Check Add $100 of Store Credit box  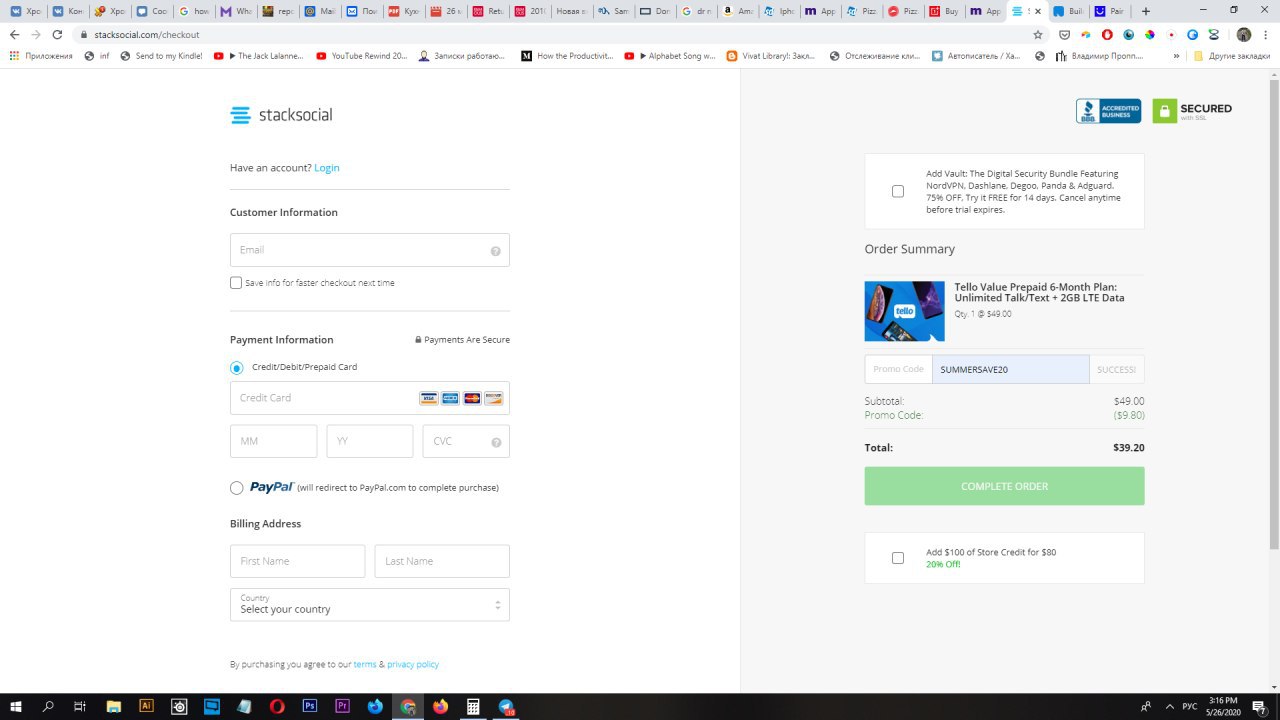pyautogui.click(x=898, y=558)
